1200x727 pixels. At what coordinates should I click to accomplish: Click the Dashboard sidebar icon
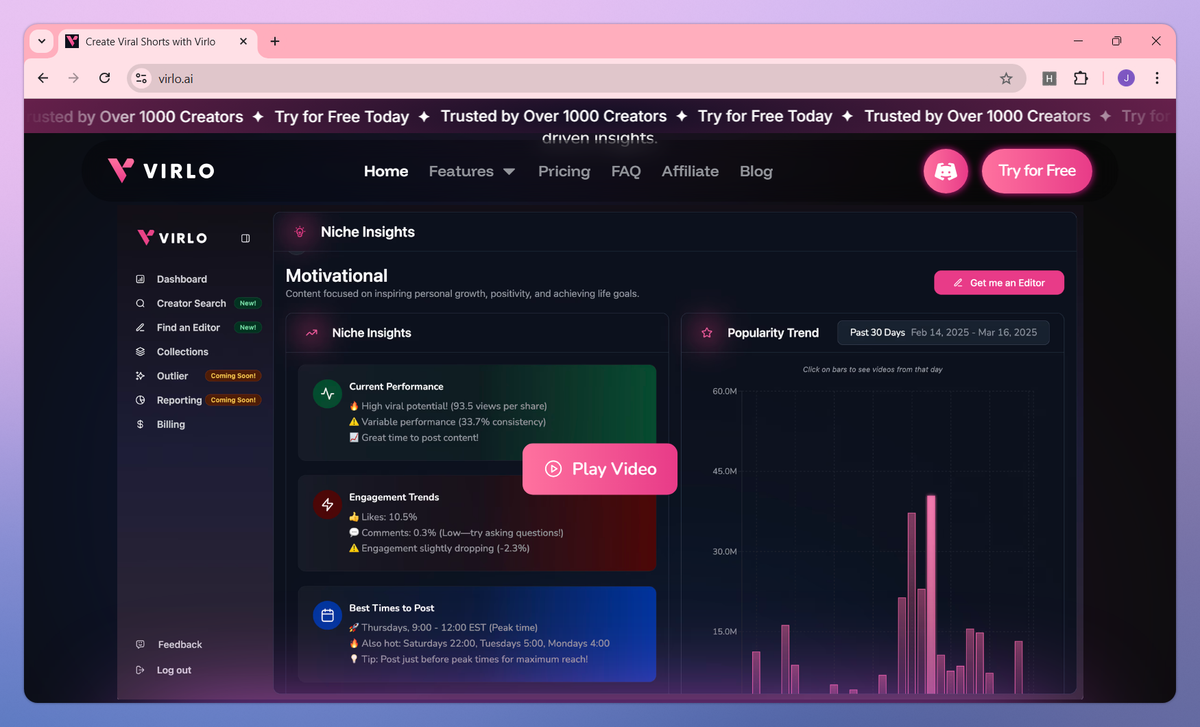[x=140, y=279]
